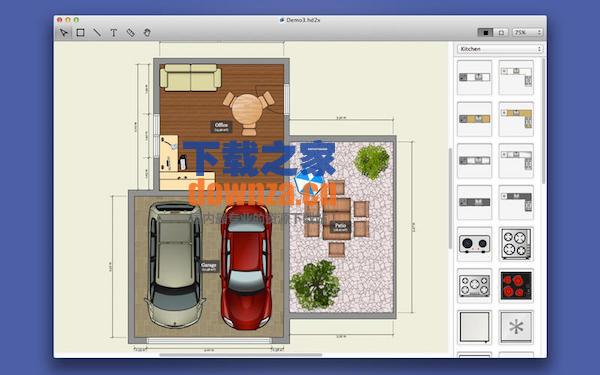The height and width of the screenshot is (375, 600).
Task: Switch to the hand pan tool
Action: point(147,33)
